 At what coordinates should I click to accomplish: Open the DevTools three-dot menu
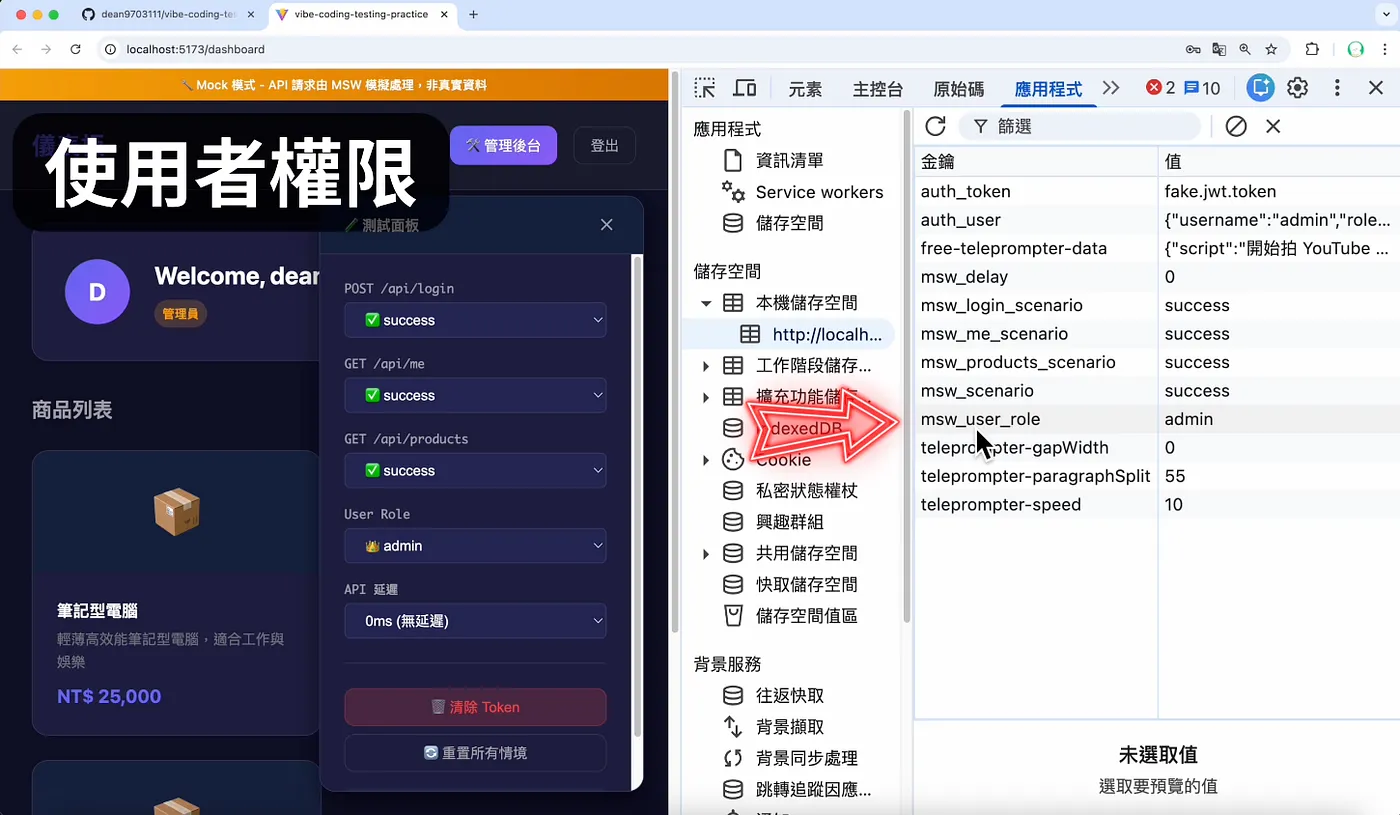pyautogui.click(x=1337, y=88)
